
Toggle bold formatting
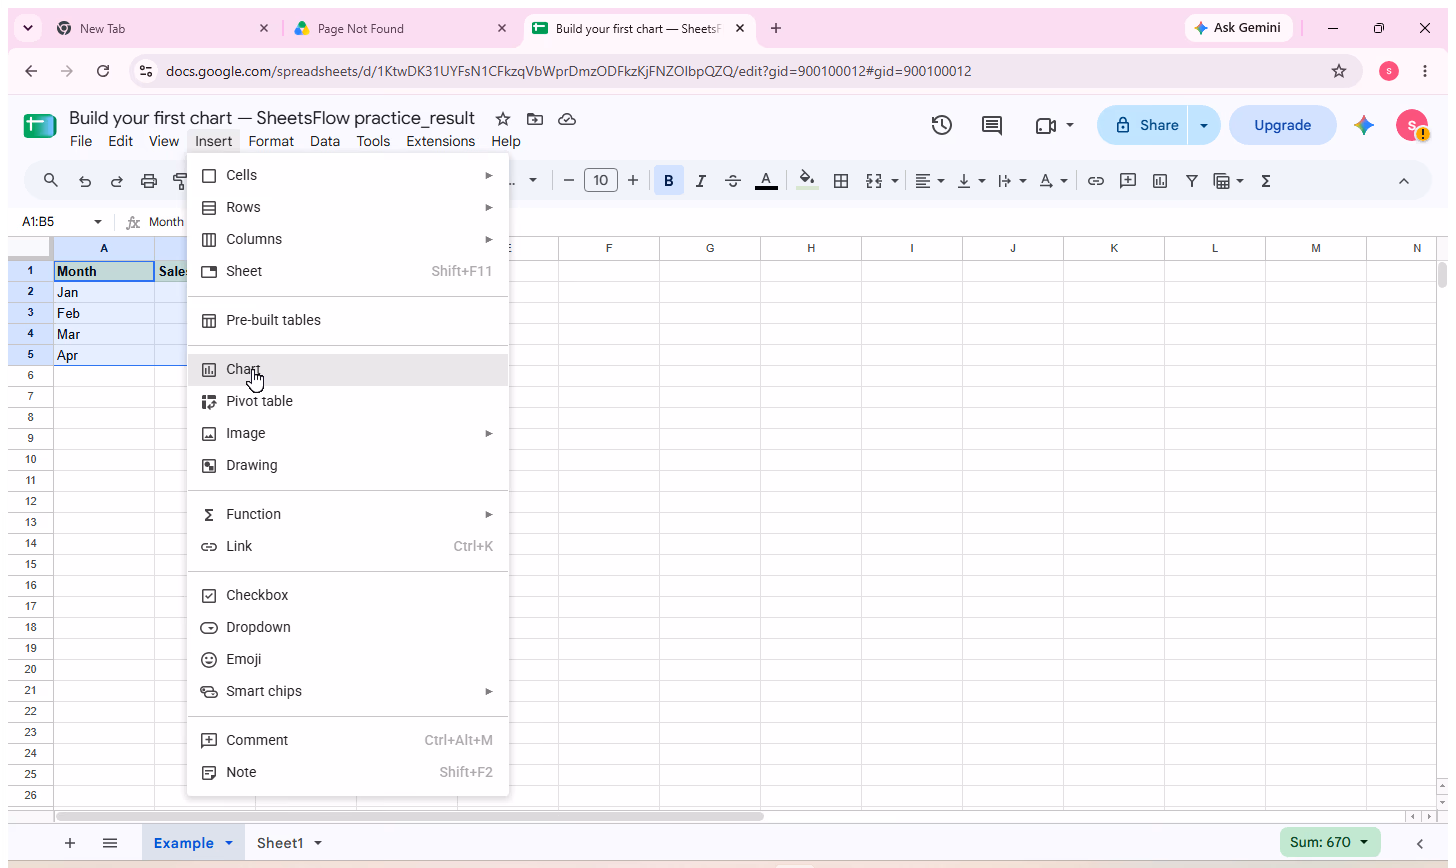pos(668,181)
